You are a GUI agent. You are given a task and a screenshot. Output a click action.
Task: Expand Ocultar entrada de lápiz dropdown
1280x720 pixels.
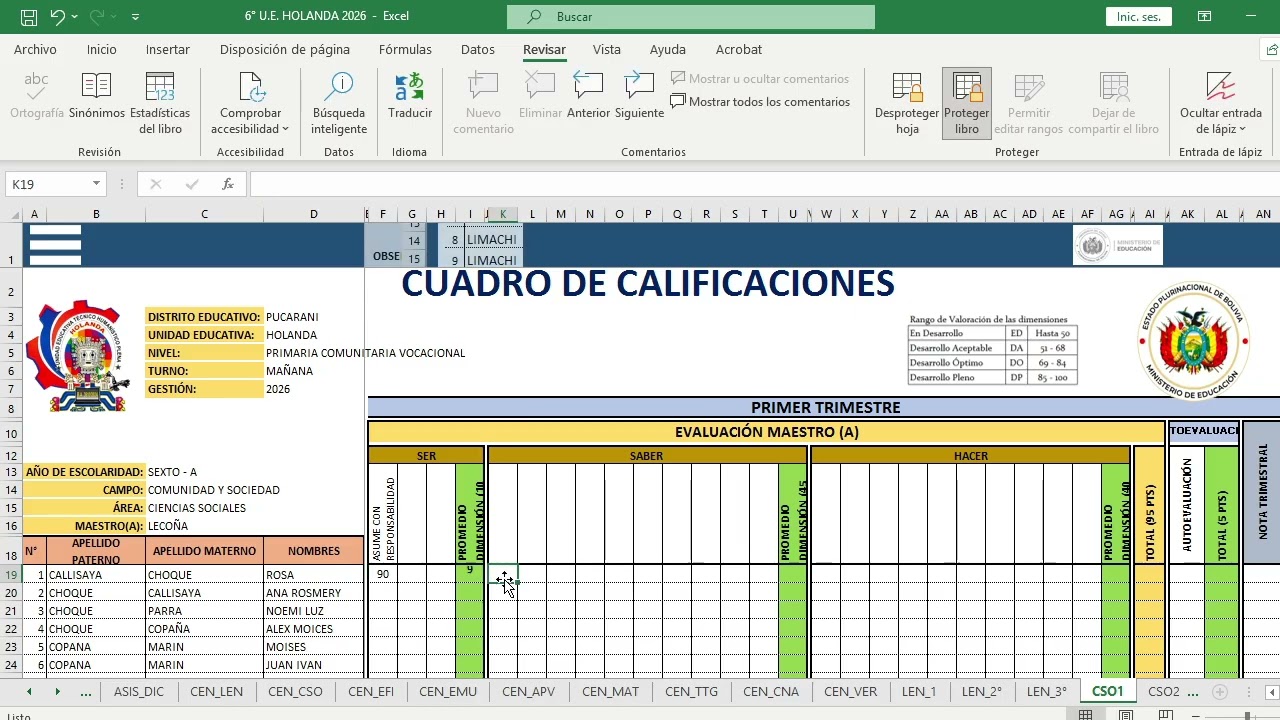coord(1243,129)
